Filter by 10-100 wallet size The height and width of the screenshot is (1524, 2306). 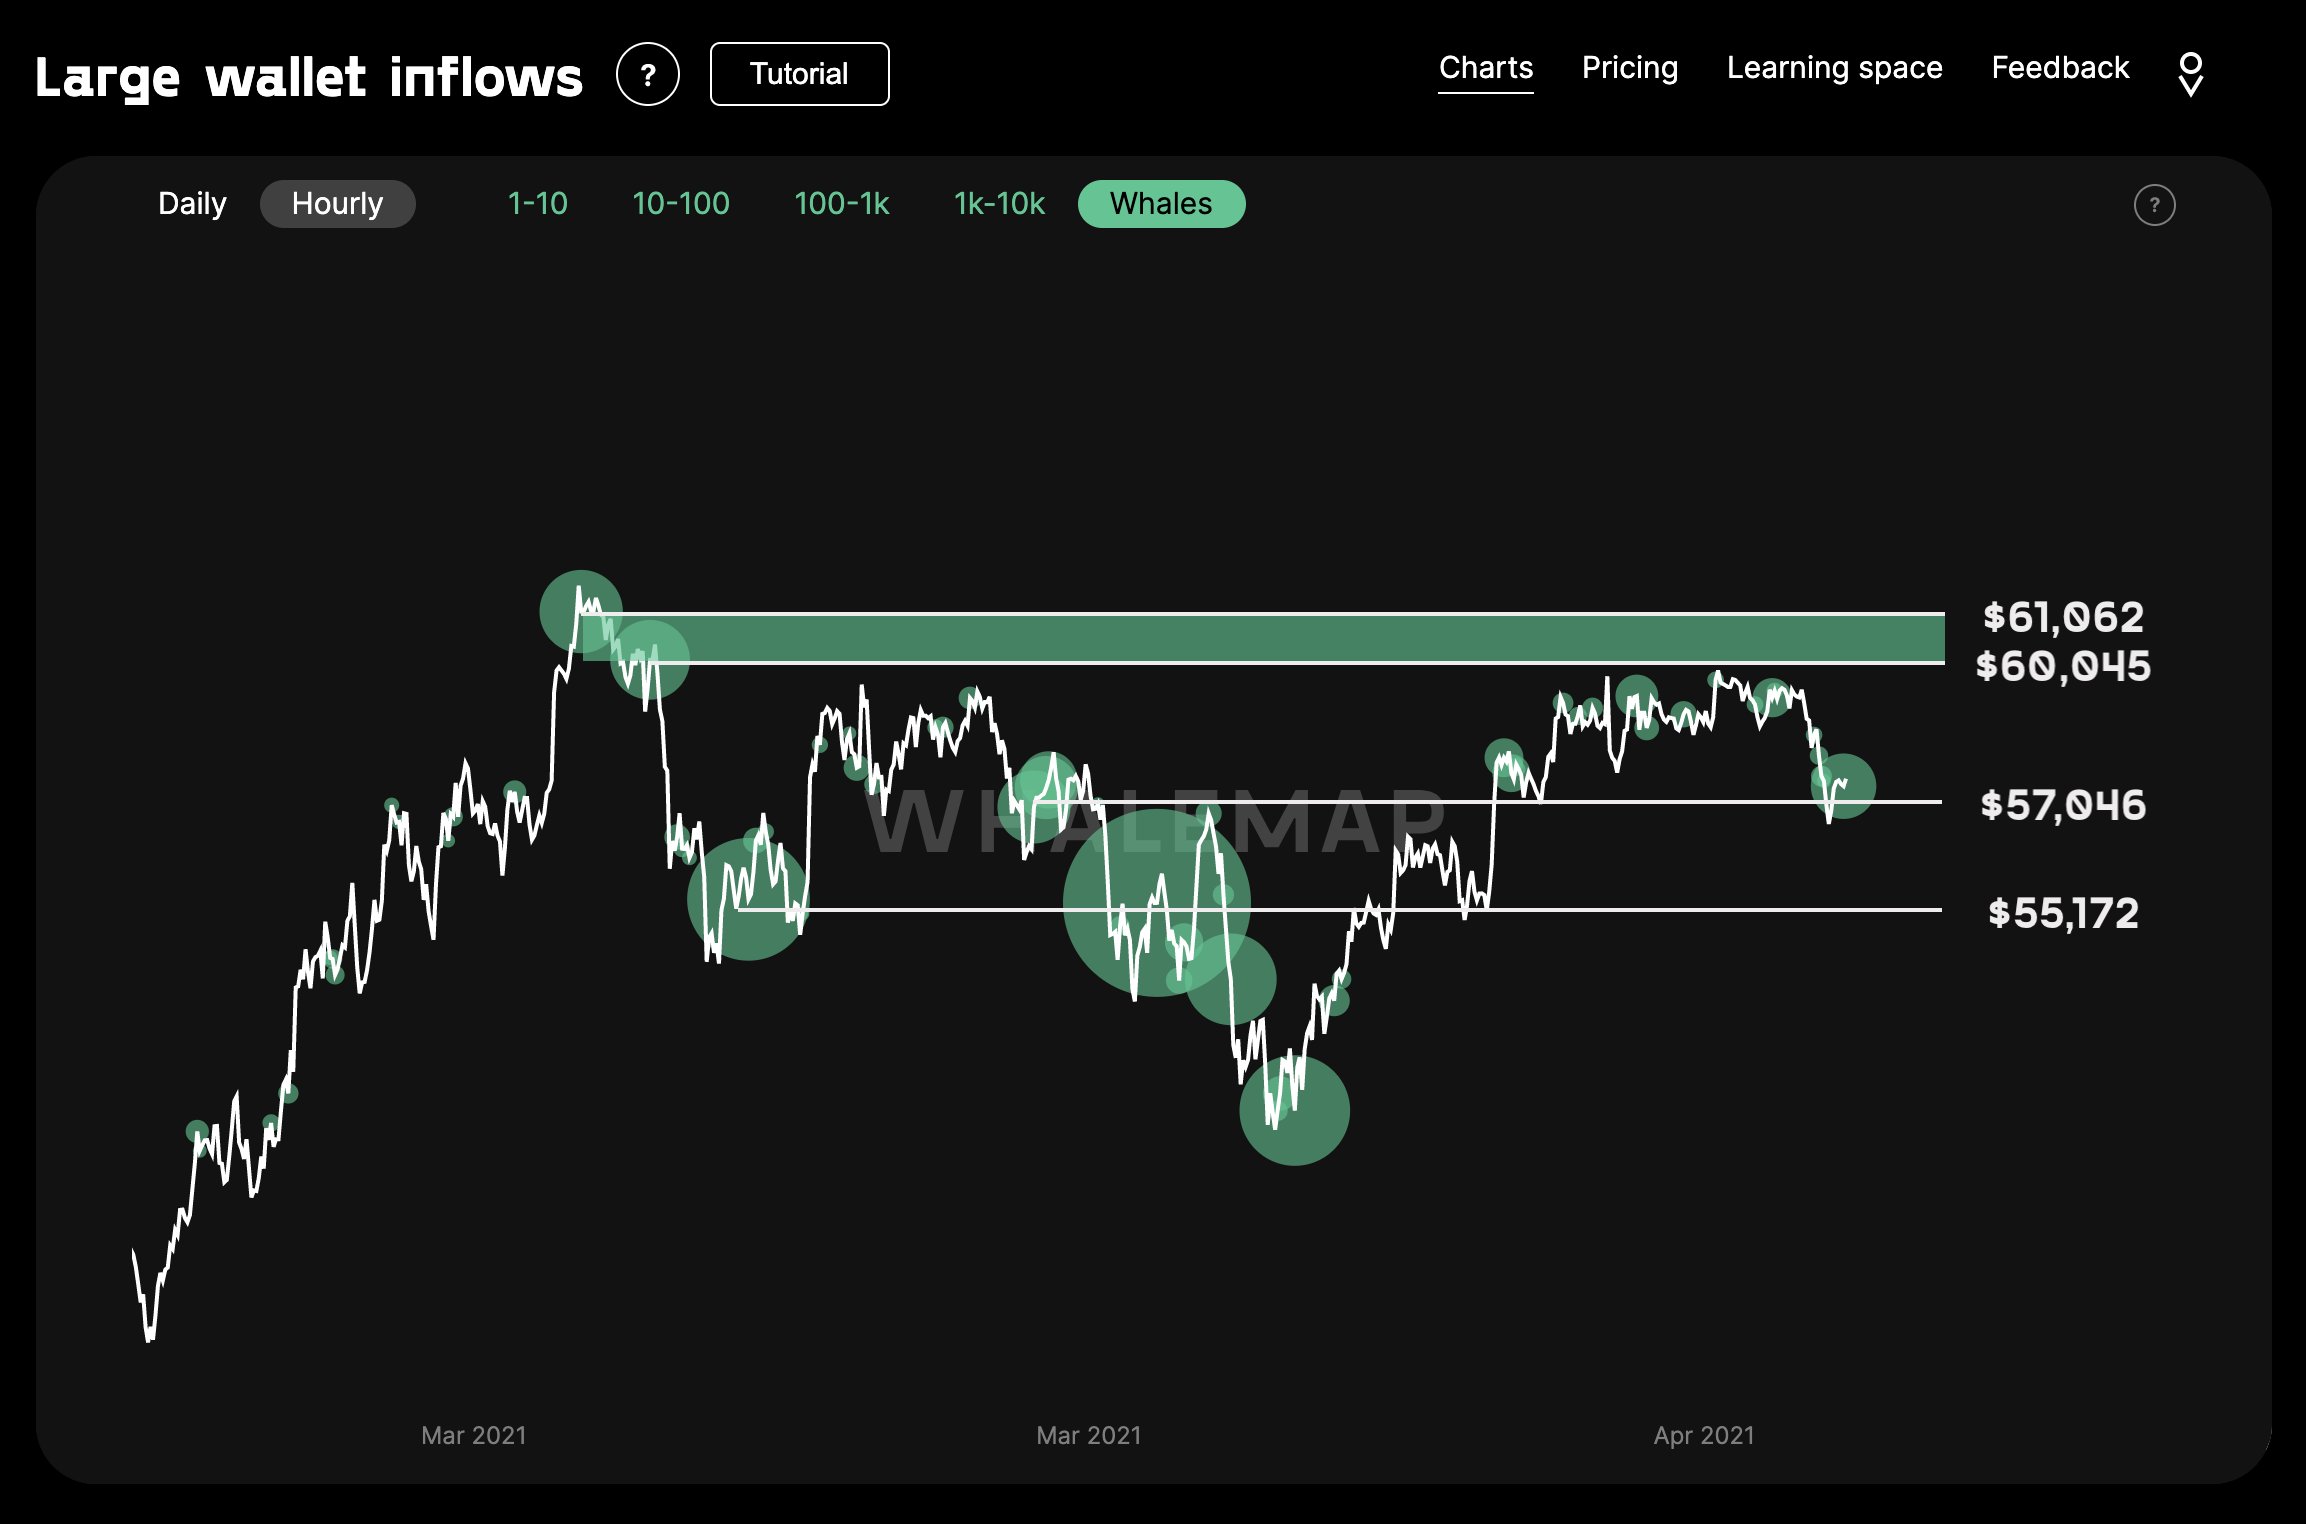(681, 204)
